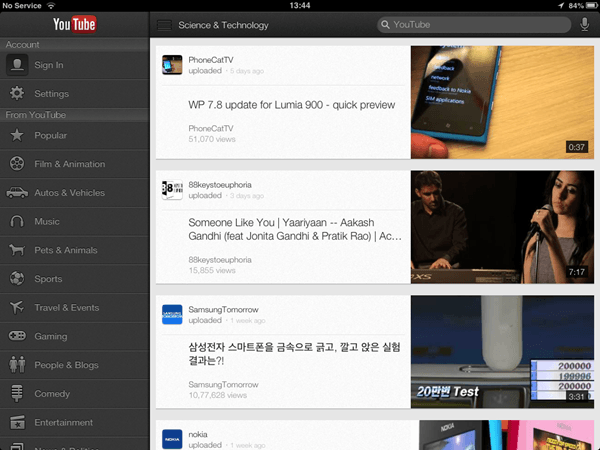Viewport: 600px width, 450px height.
Task: Click '3 days ago' upload date
Action: click(x=247, y=196)
